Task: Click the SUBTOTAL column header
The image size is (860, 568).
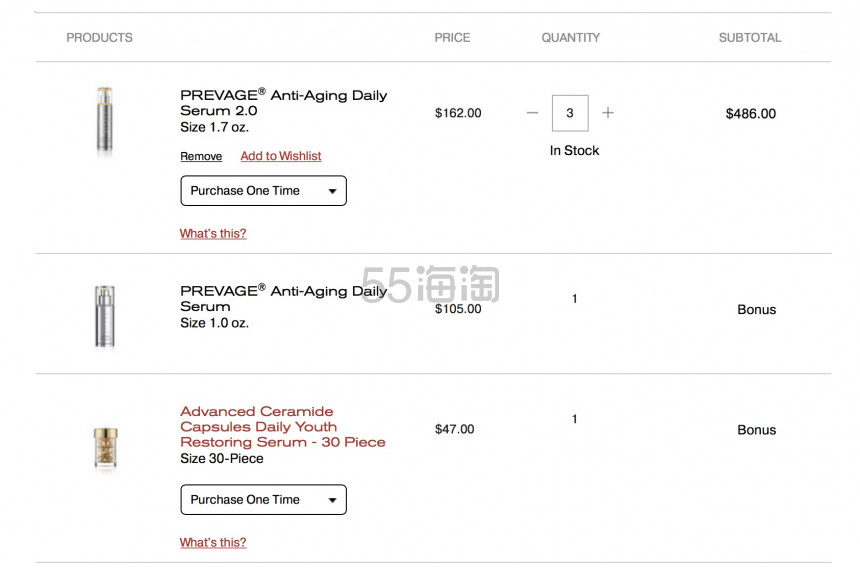Action: tap(750, 38)
